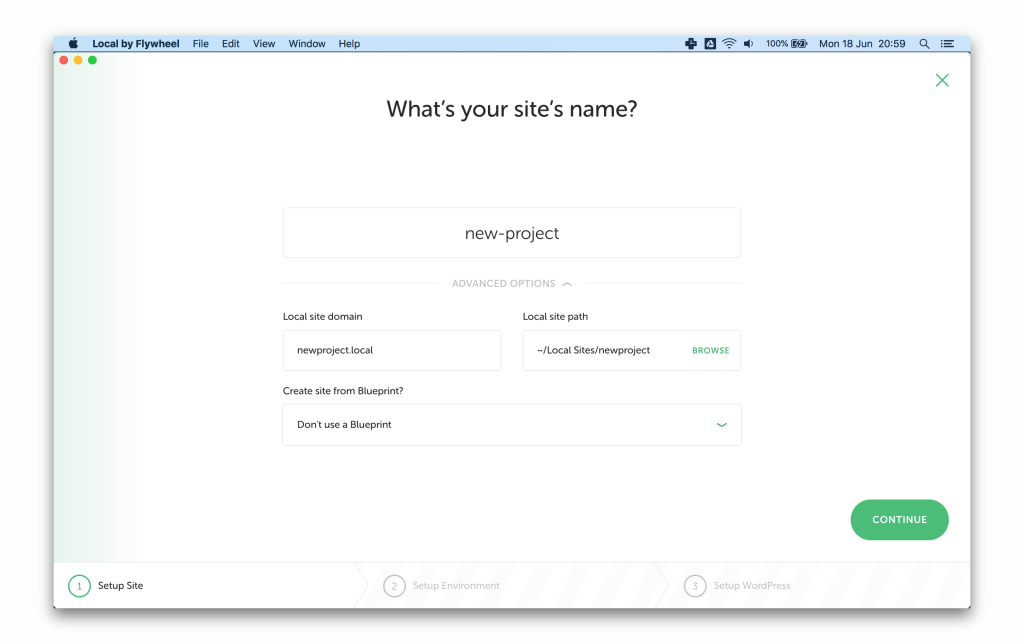This screenshot has width=1024, height=644.
Task: Click the date and time in menu bar
Action: coord(862,44)
